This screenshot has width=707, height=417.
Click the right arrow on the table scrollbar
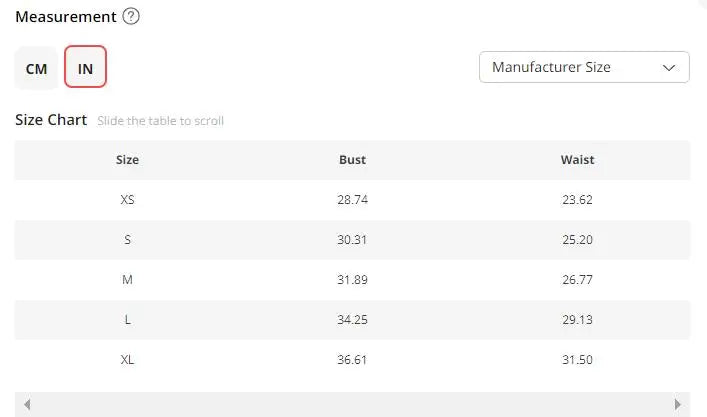[678, 405]
